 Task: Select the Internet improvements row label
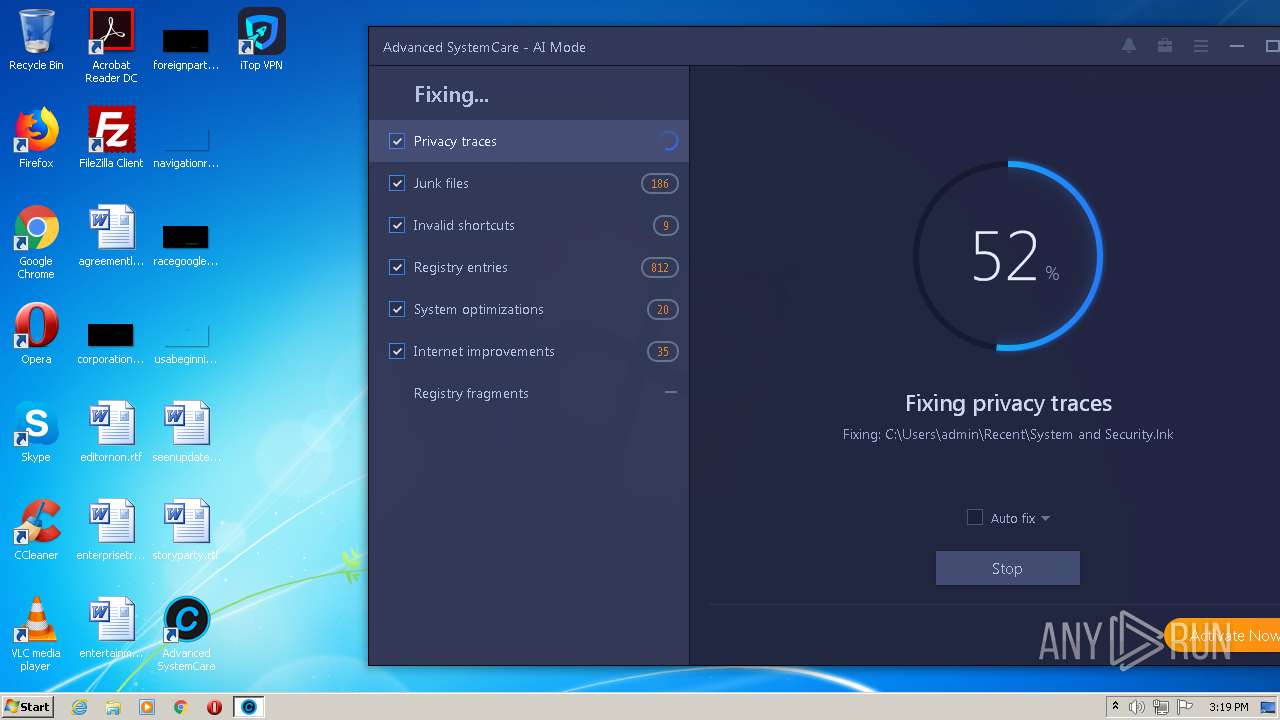click(x=484, y=351)
